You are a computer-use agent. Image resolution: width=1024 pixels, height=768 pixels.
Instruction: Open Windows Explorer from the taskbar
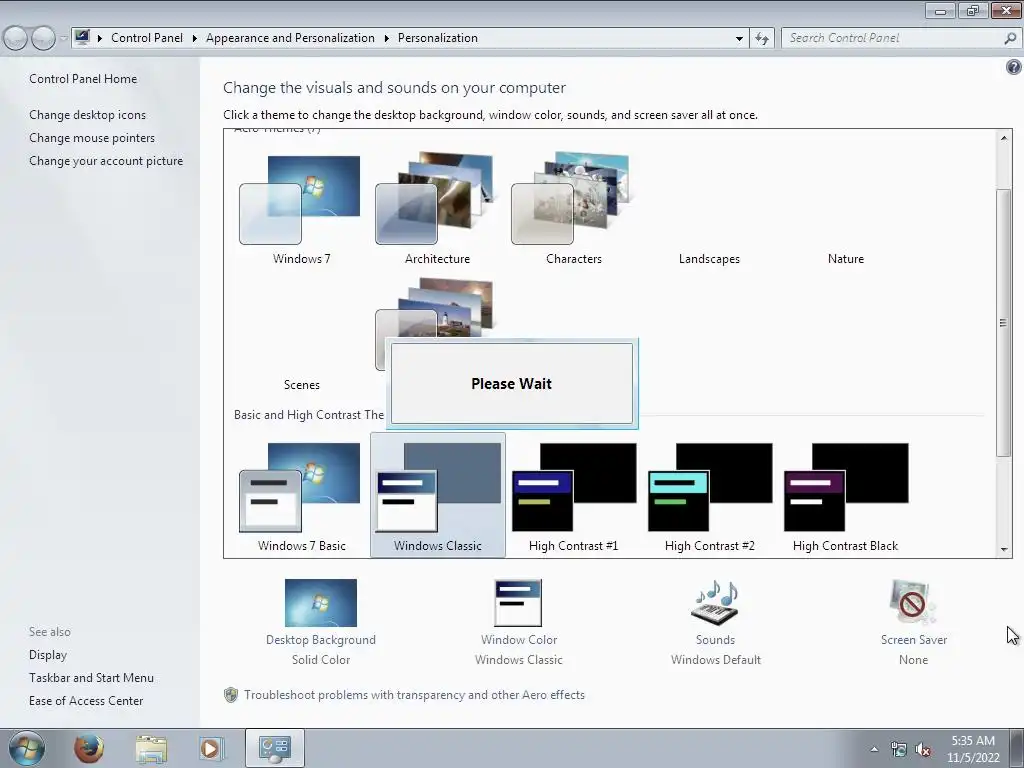(x=151, y=748)
